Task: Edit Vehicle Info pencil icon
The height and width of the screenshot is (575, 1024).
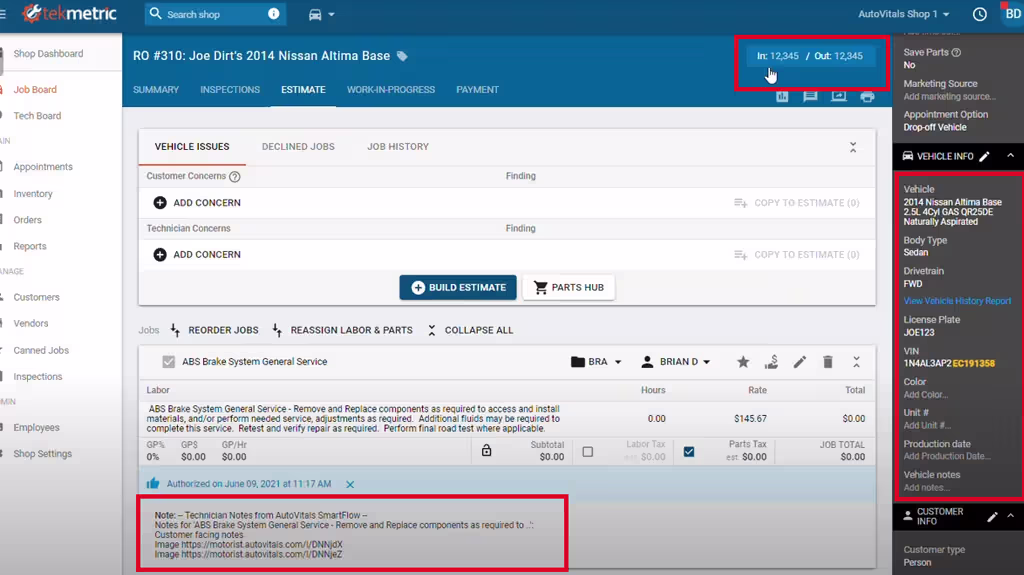Action: (x=984, y=156)
